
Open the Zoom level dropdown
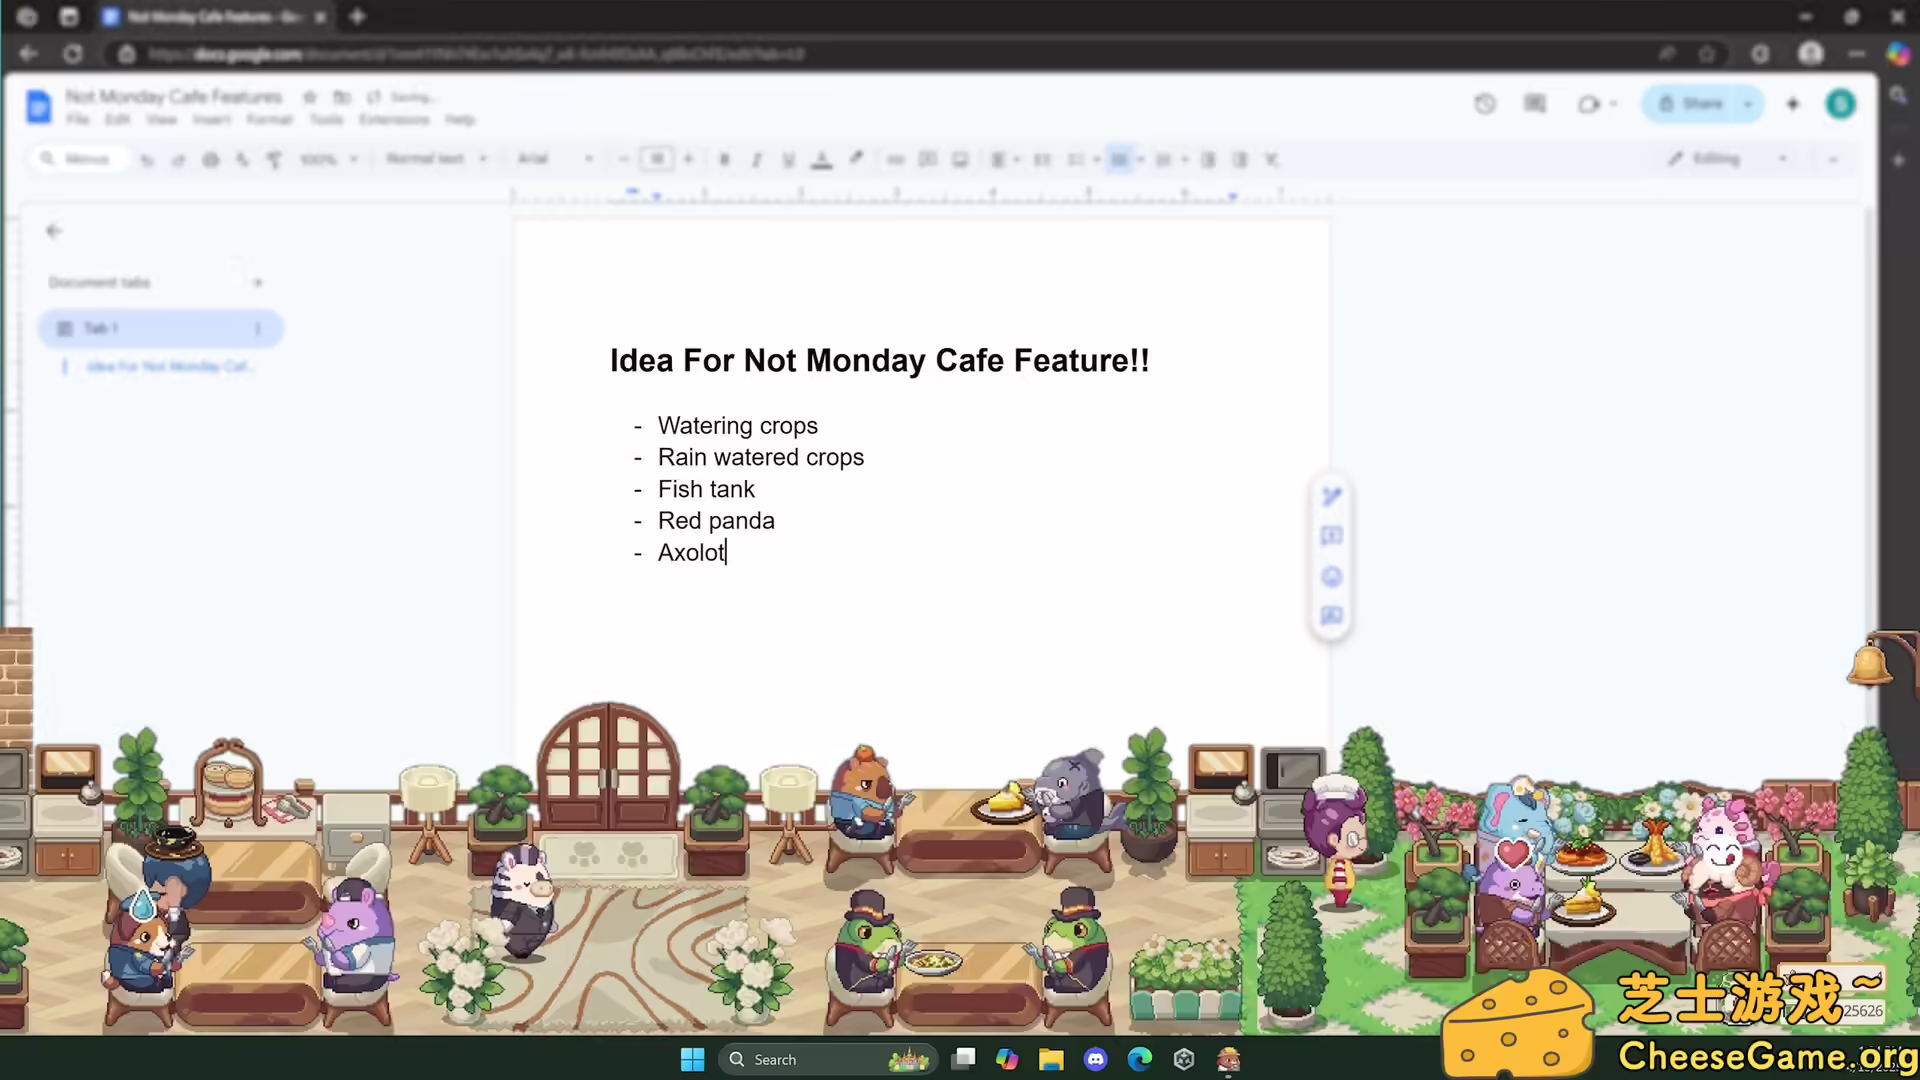328,159
